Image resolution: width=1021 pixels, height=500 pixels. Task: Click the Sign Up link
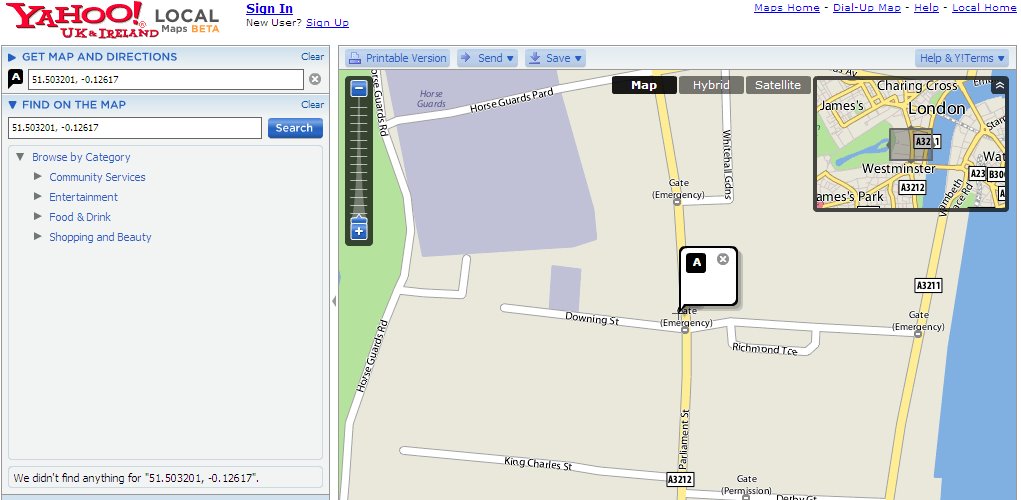point(328,23)
